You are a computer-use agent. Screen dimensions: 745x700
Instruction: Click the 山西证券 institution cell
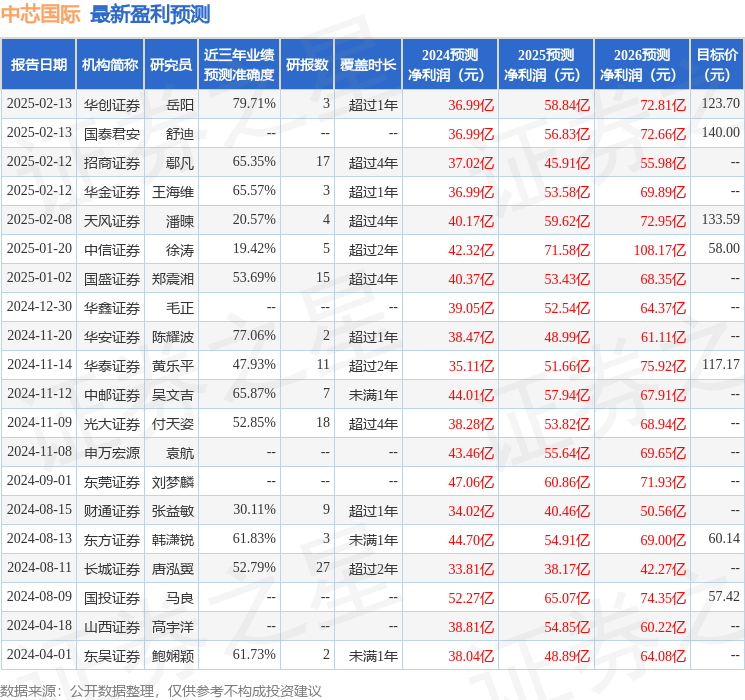[112, 627]
